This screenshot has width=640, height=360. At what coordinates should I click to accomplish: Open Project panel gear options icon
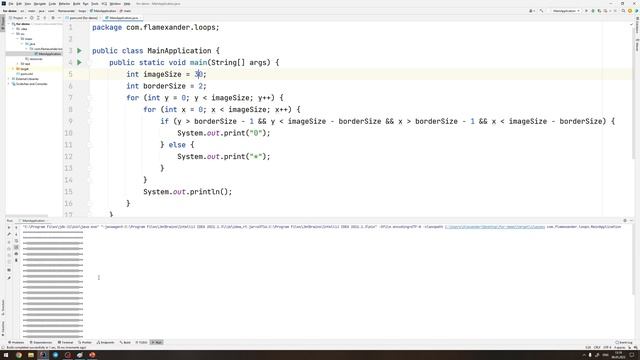click(x=53, y=18)
